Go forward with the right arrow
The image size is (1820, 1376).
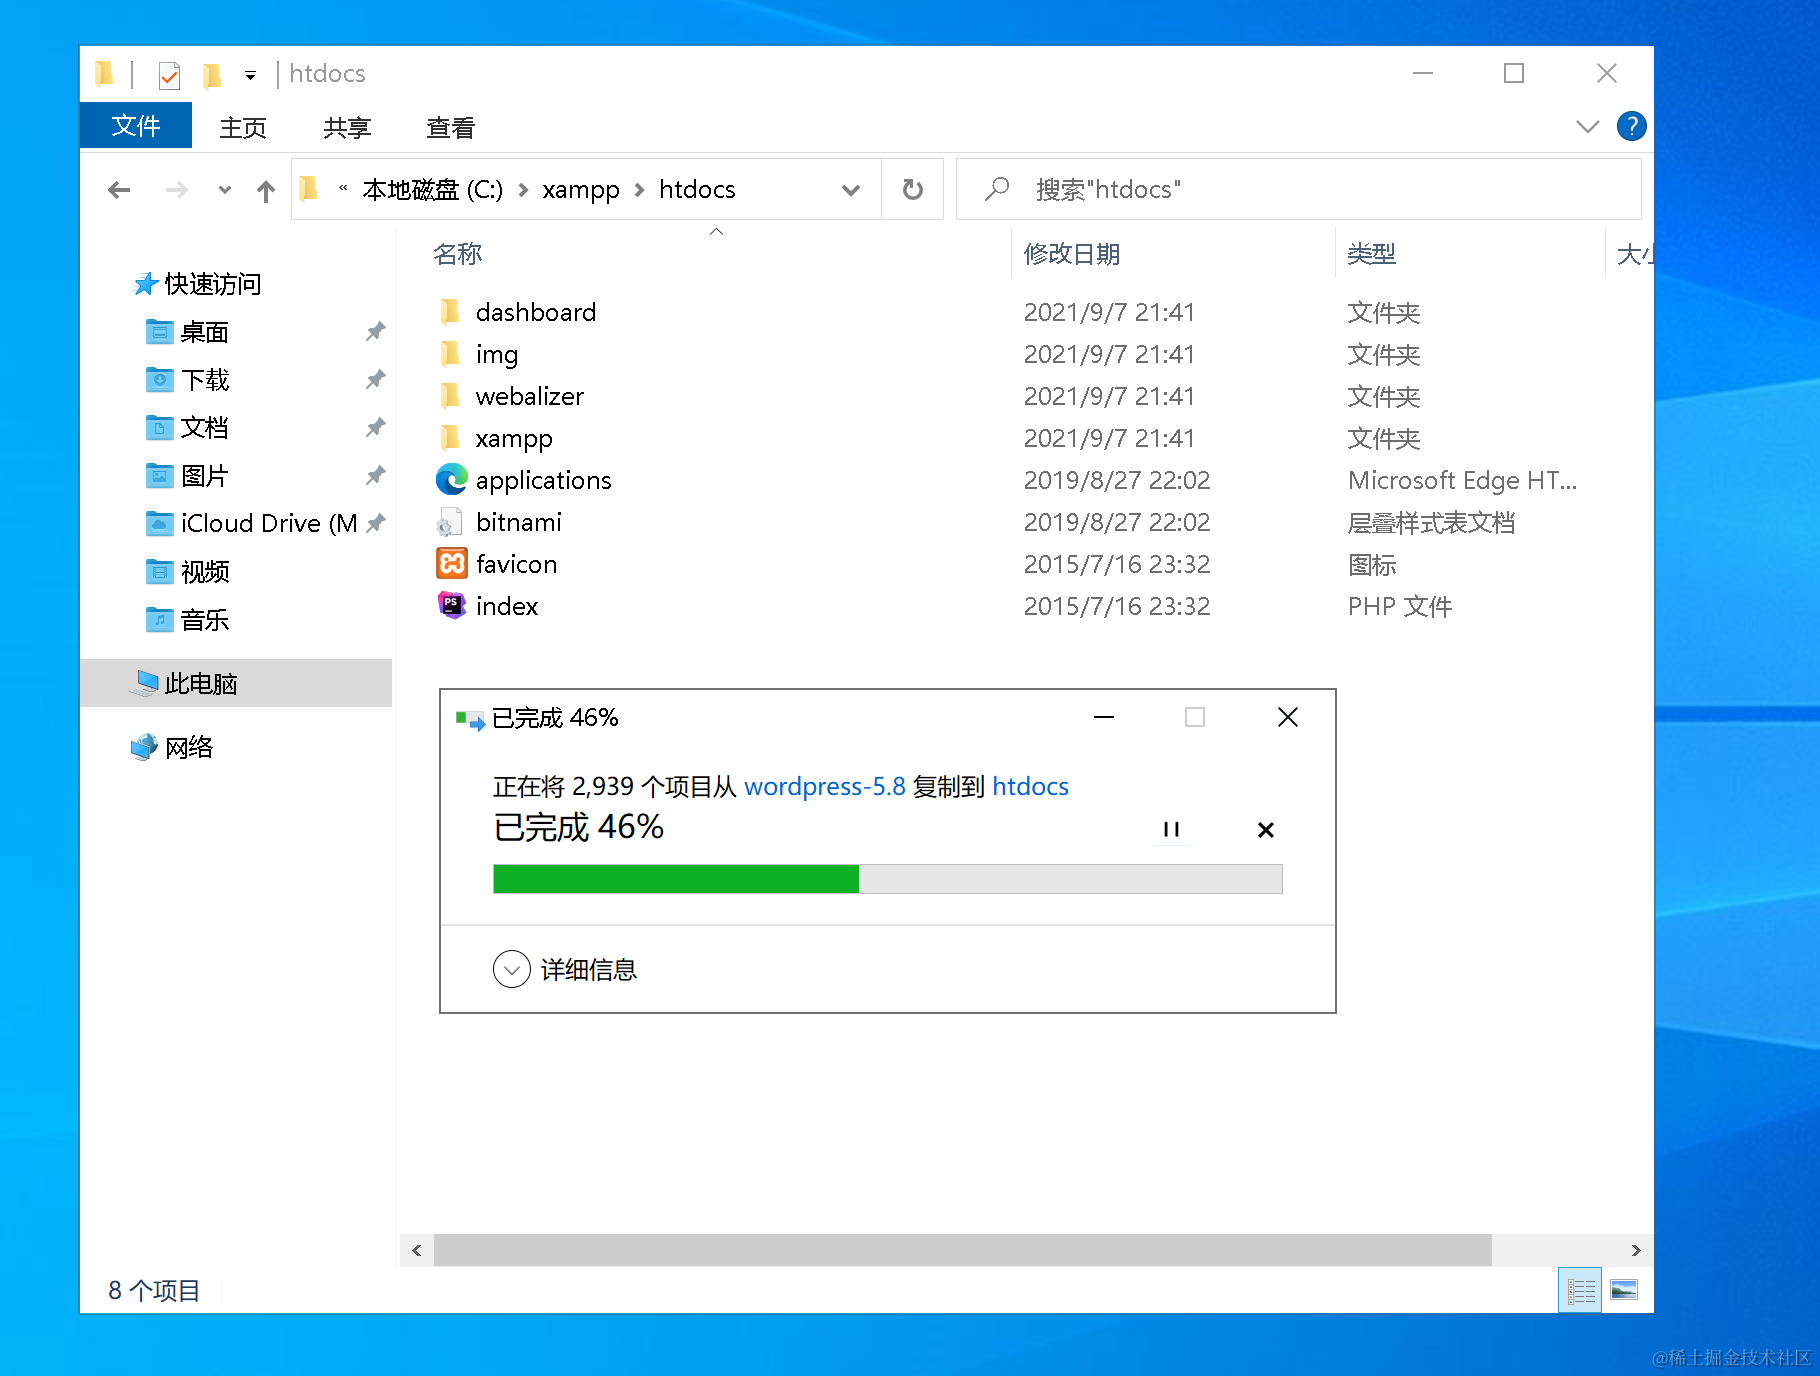click(176, 190)
